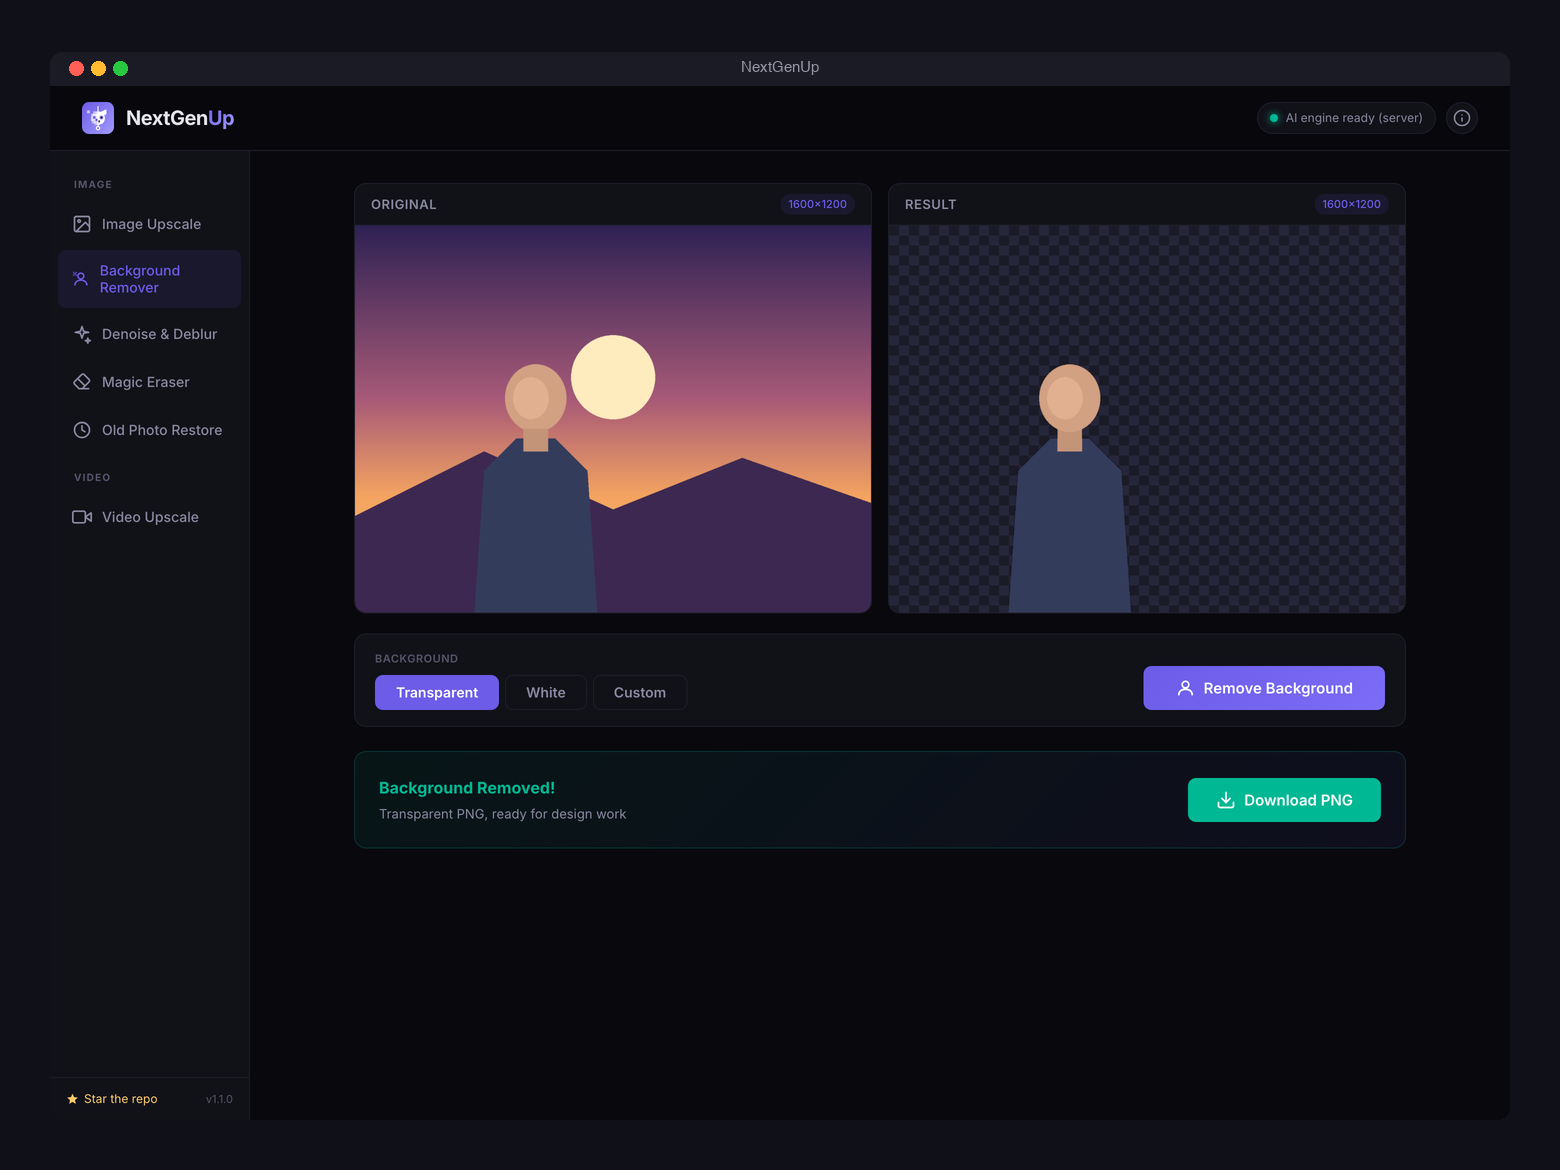
Task: Click the Magic Eraser icon
Action: click(82, 382)
